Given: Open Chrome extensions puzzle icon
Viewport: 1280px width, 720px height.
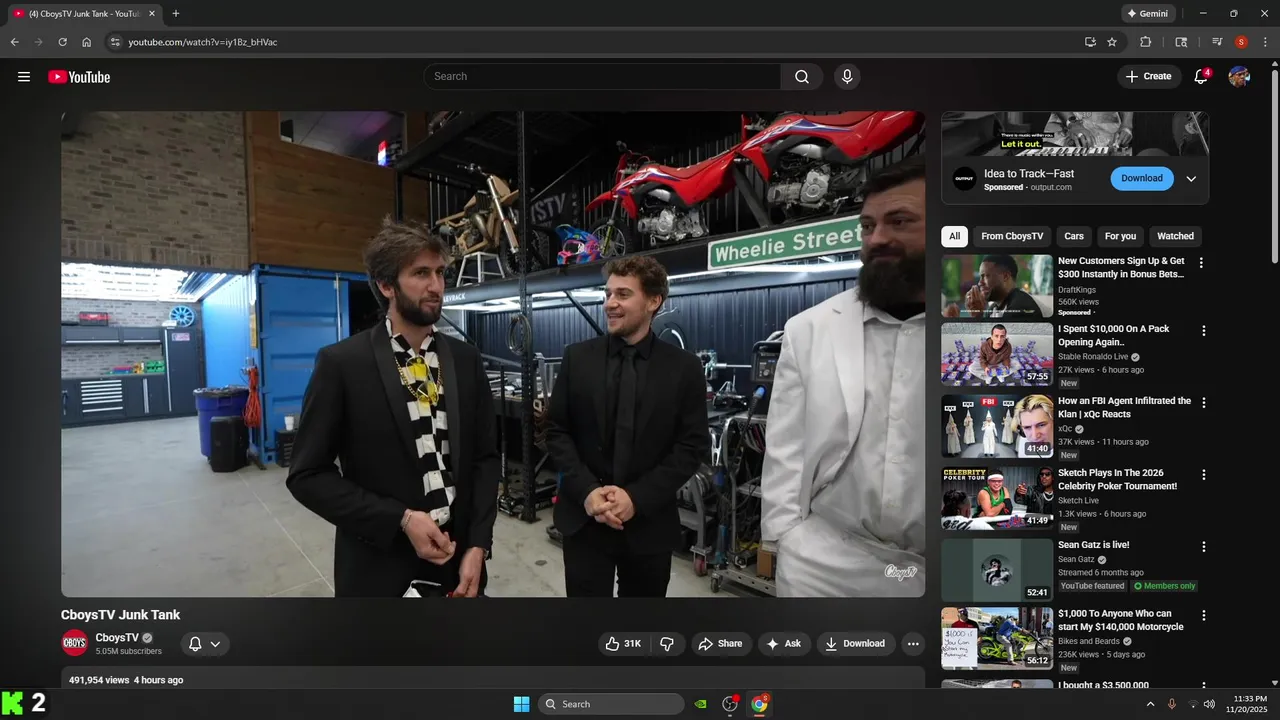Looking at the screenshot, I should [x=1146, y=42].
